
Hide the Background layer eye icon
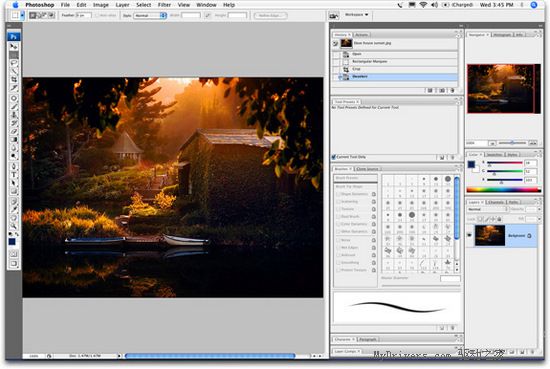coord(469,235)
